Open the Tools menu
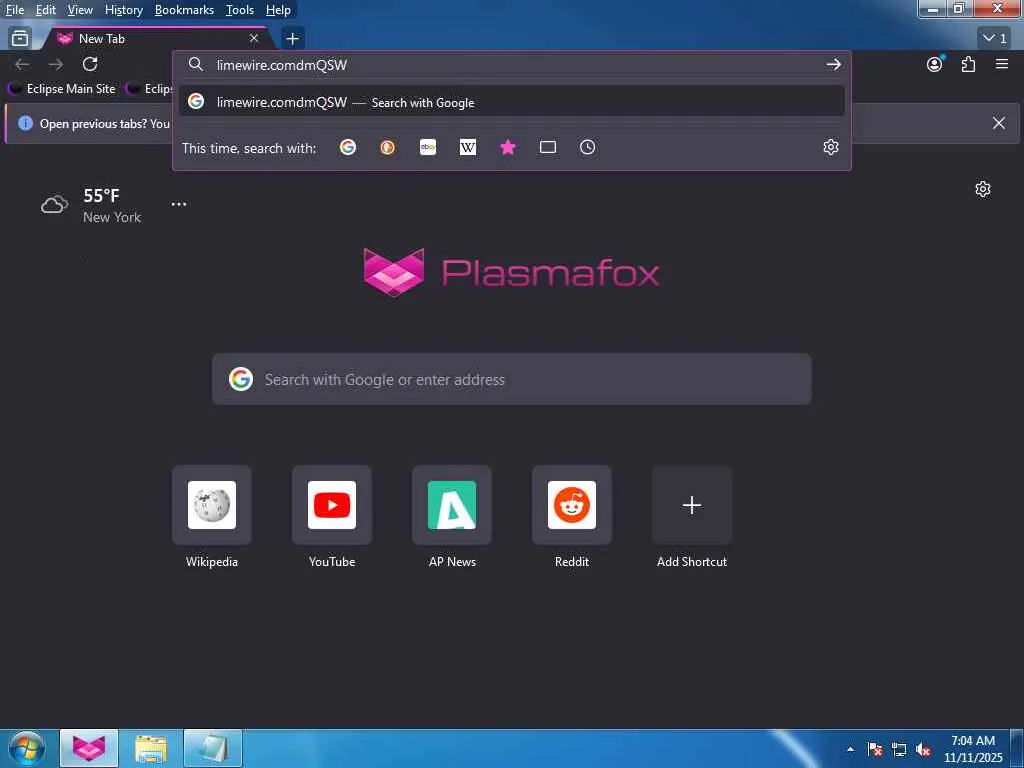Screen dimensions: 1024x768 click(240, 10)
